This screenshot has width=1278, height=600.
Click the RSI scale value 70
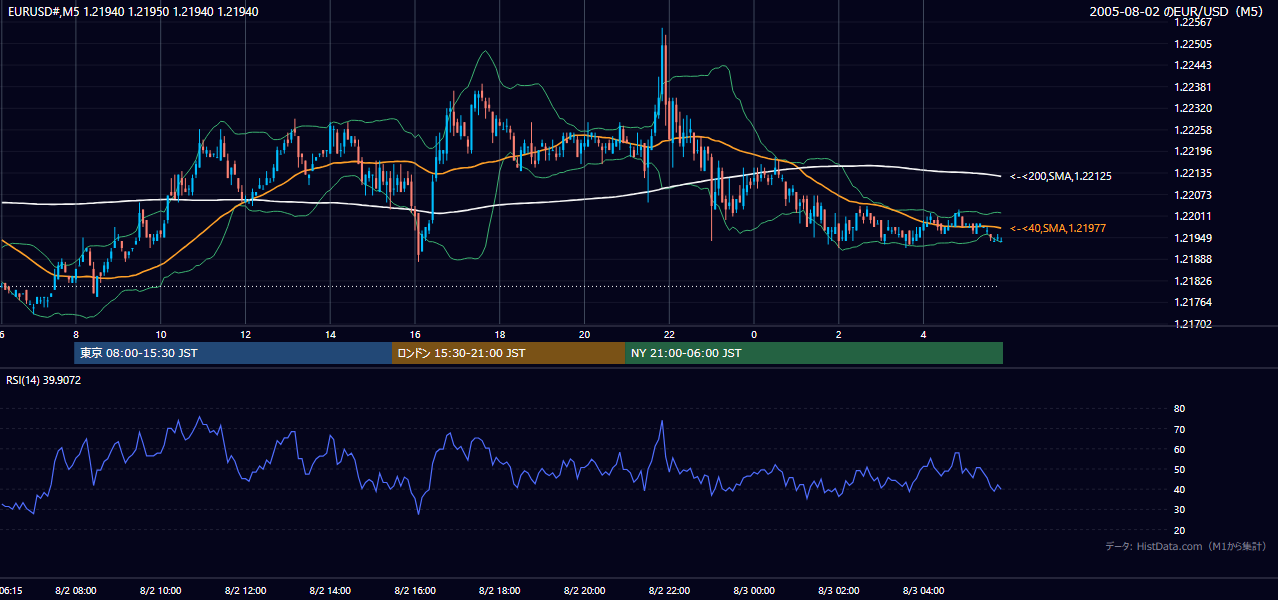[1179, 429]
